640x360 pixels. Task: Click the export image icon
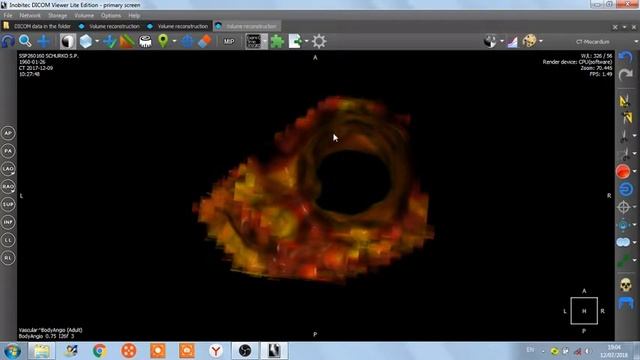[295, 41]
